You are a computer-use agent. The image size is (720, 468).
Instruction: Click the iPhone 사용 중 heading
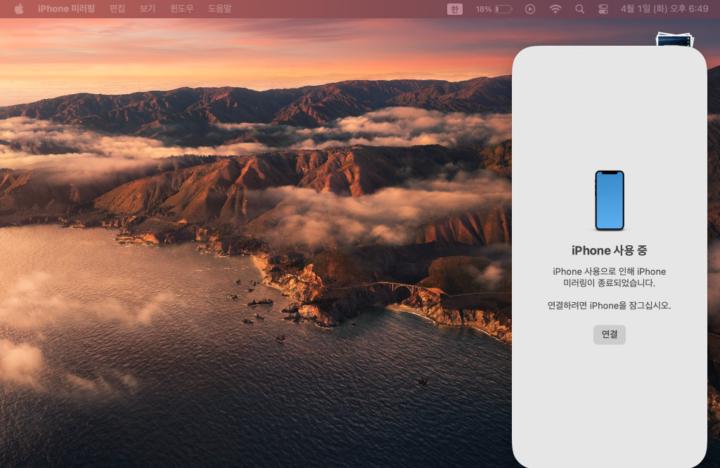click(x=609, y=250)
